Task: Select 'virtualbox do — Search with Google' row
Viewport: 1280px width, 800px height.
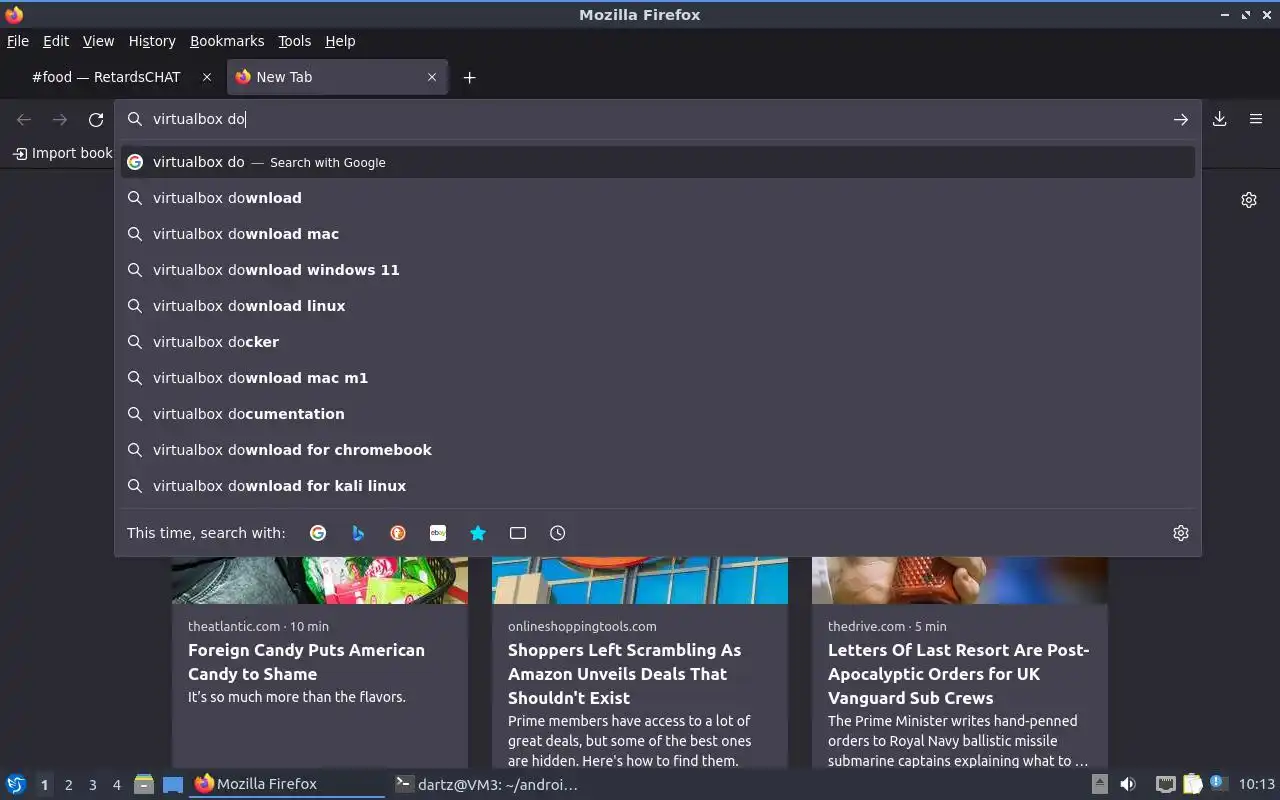Action: (x=658, y=162)
